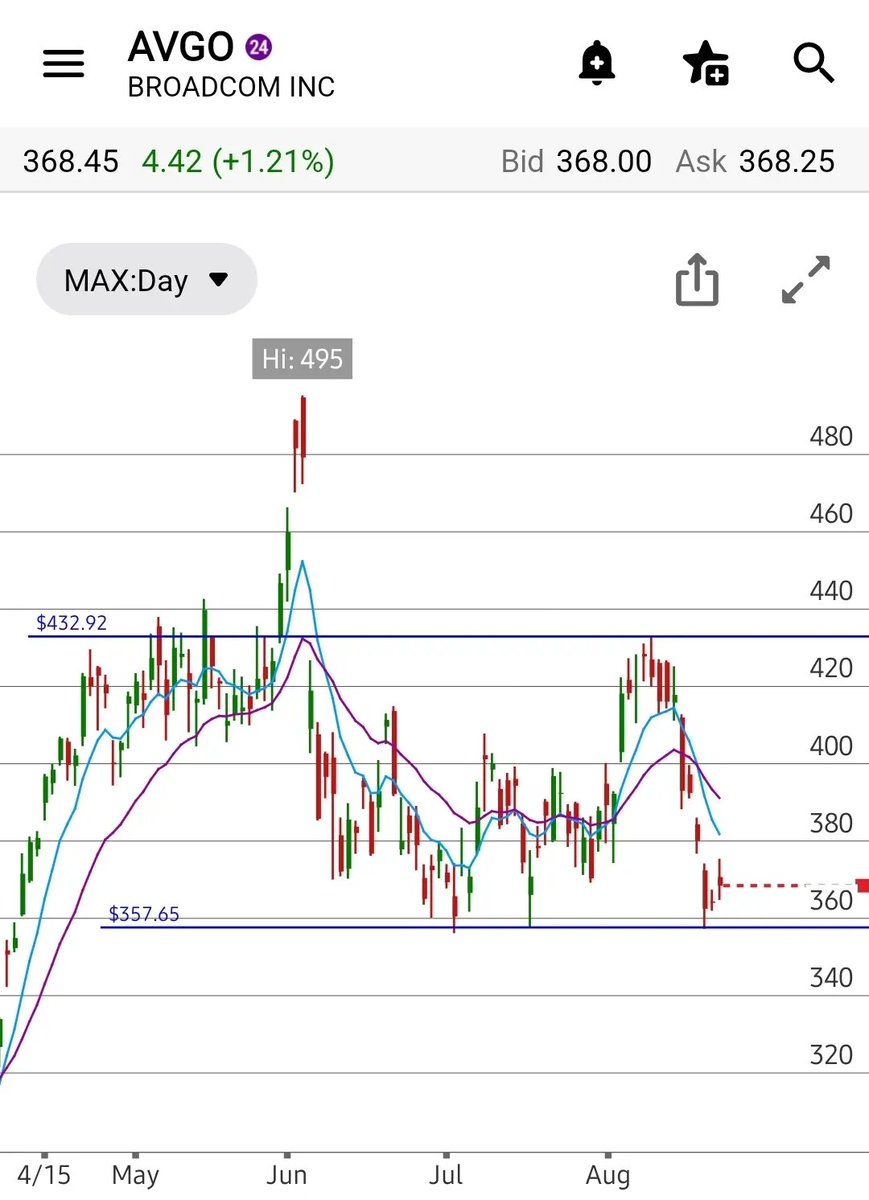Tap the 340 price axis label
This screenshot has height=1200, width=869.
coord(831,977)
